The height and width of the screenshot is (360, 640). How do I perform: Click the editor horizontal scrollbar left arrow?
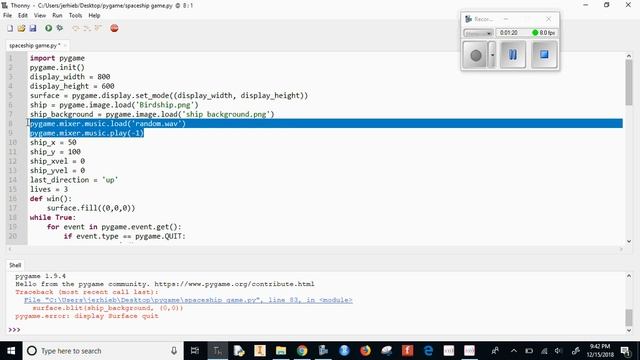pos(10,249)
